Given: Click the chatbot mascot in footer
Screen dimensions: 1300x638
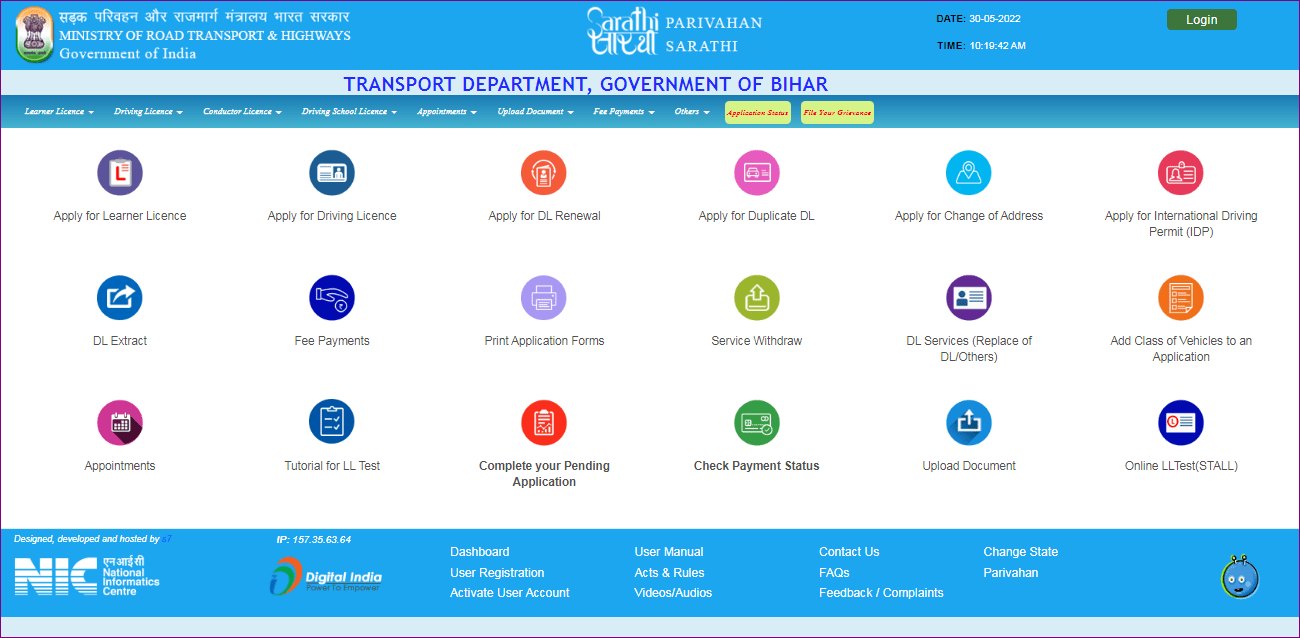Looking at the screenshot, I should (1239, 577).
